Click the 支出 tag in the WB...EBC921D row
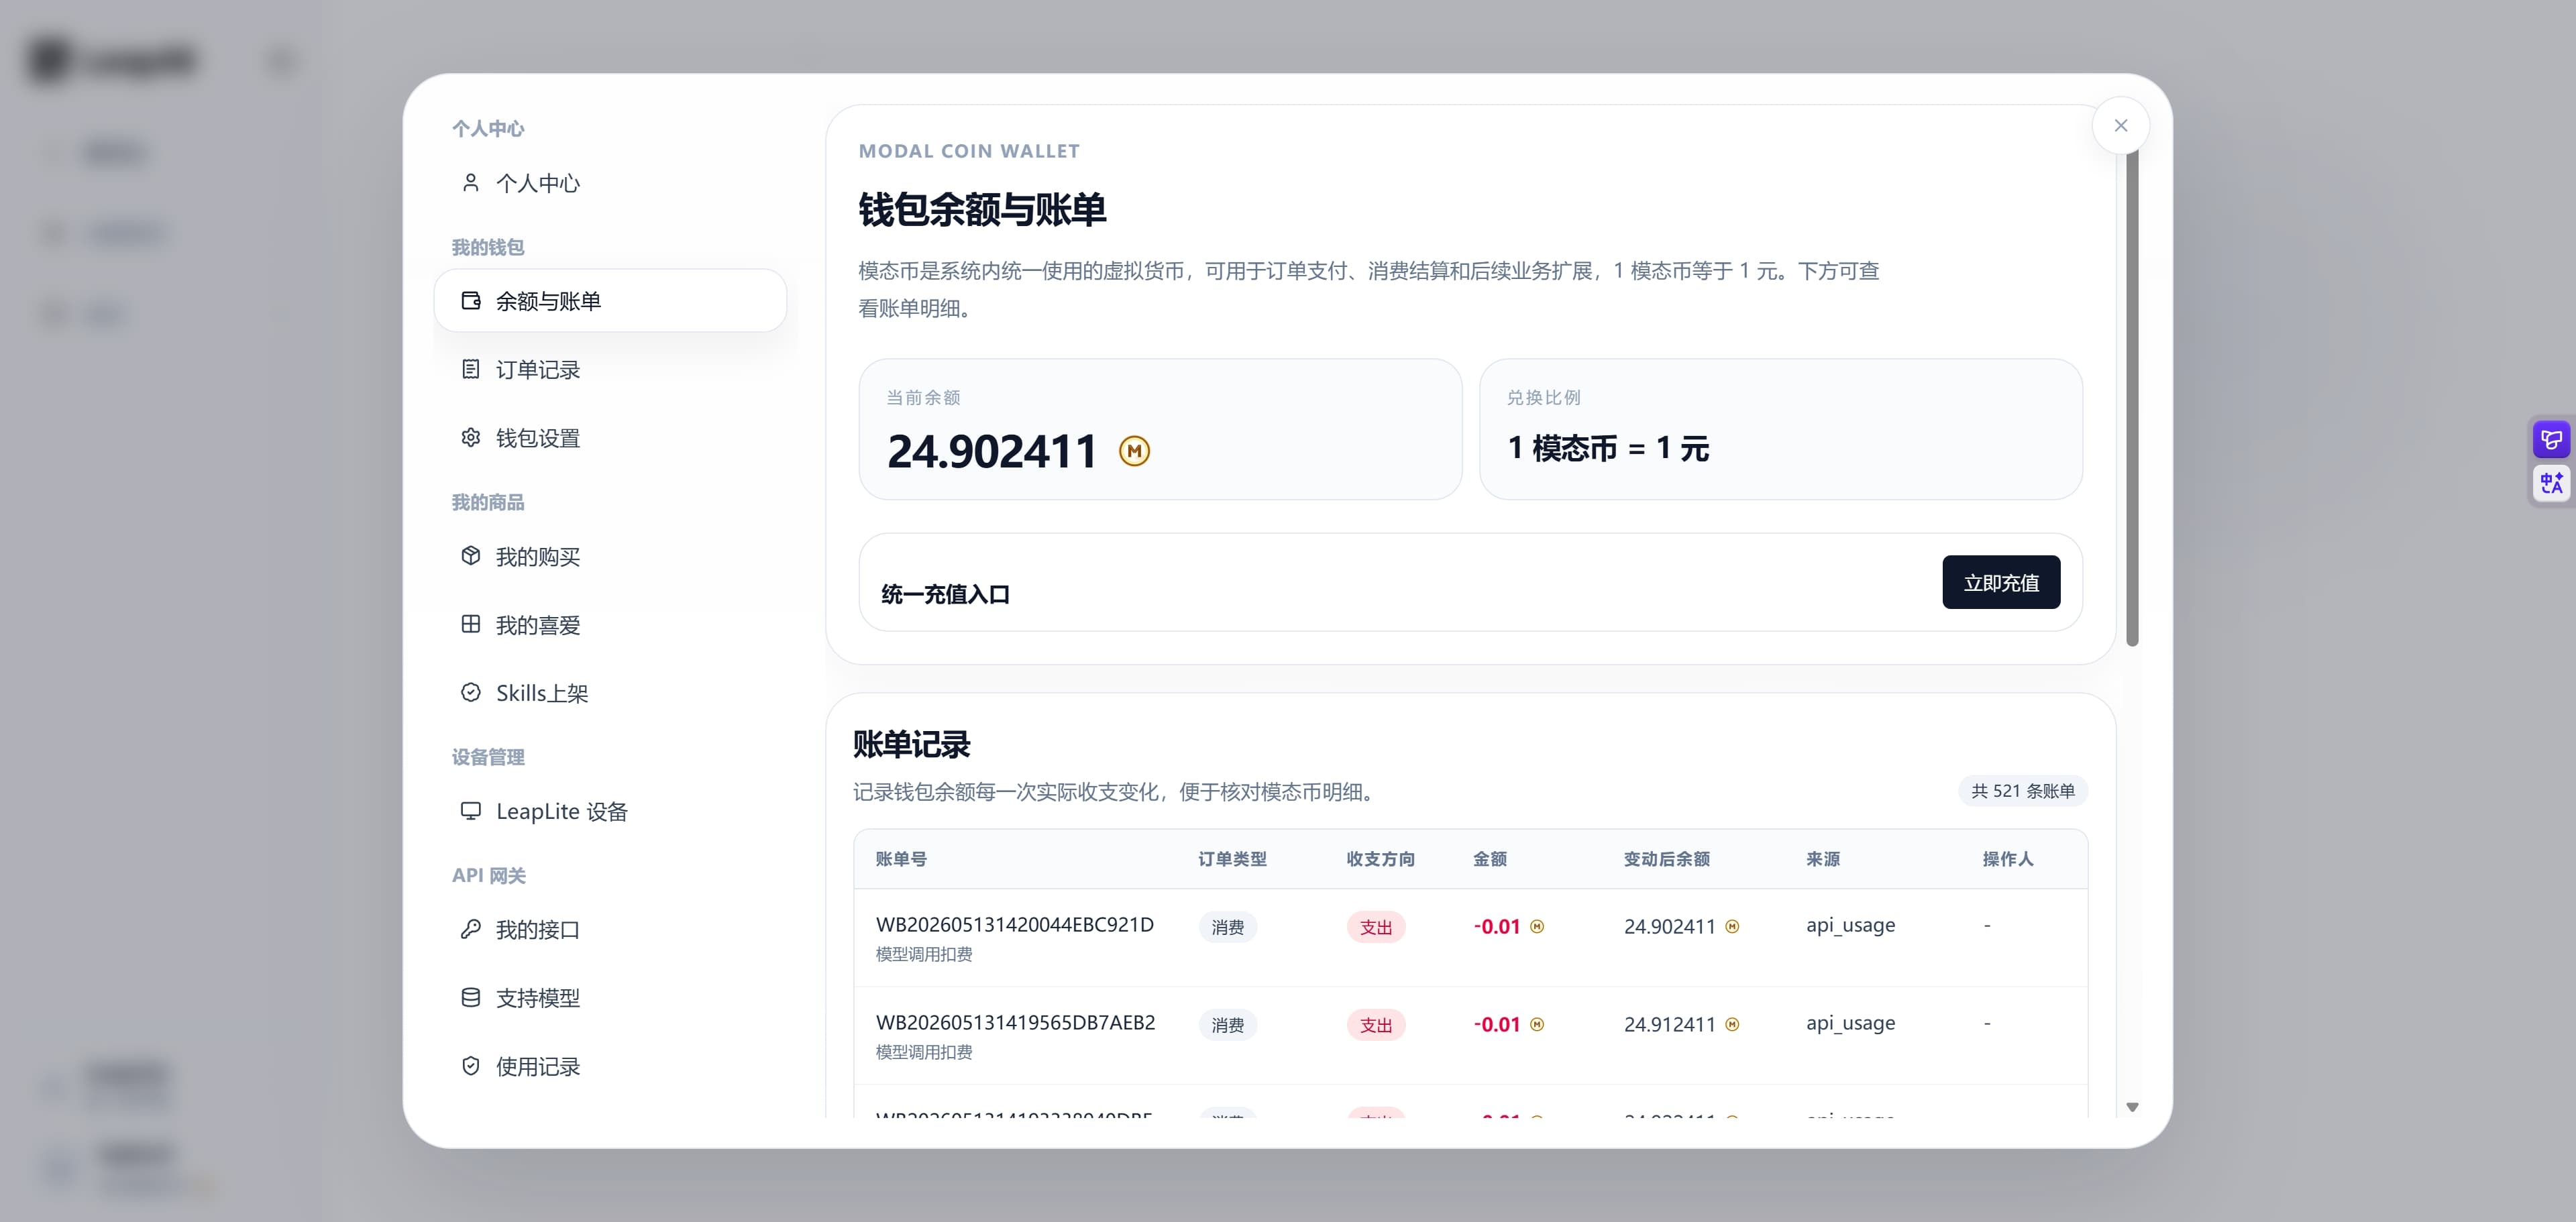This screenshot has height=1222, width=2576. pos(1376,928)
